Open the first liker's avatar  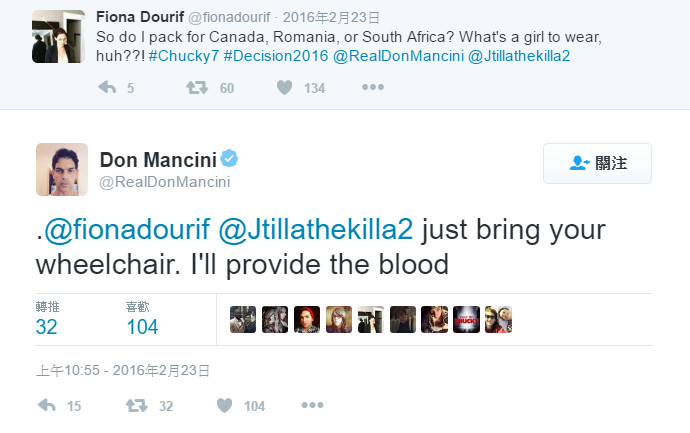click(243, 319)
